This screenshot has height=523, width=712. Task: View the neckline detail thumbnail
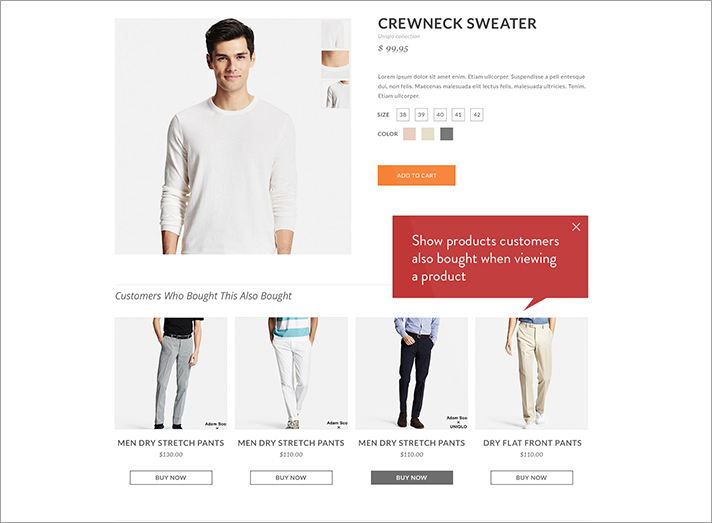point(336,64)
